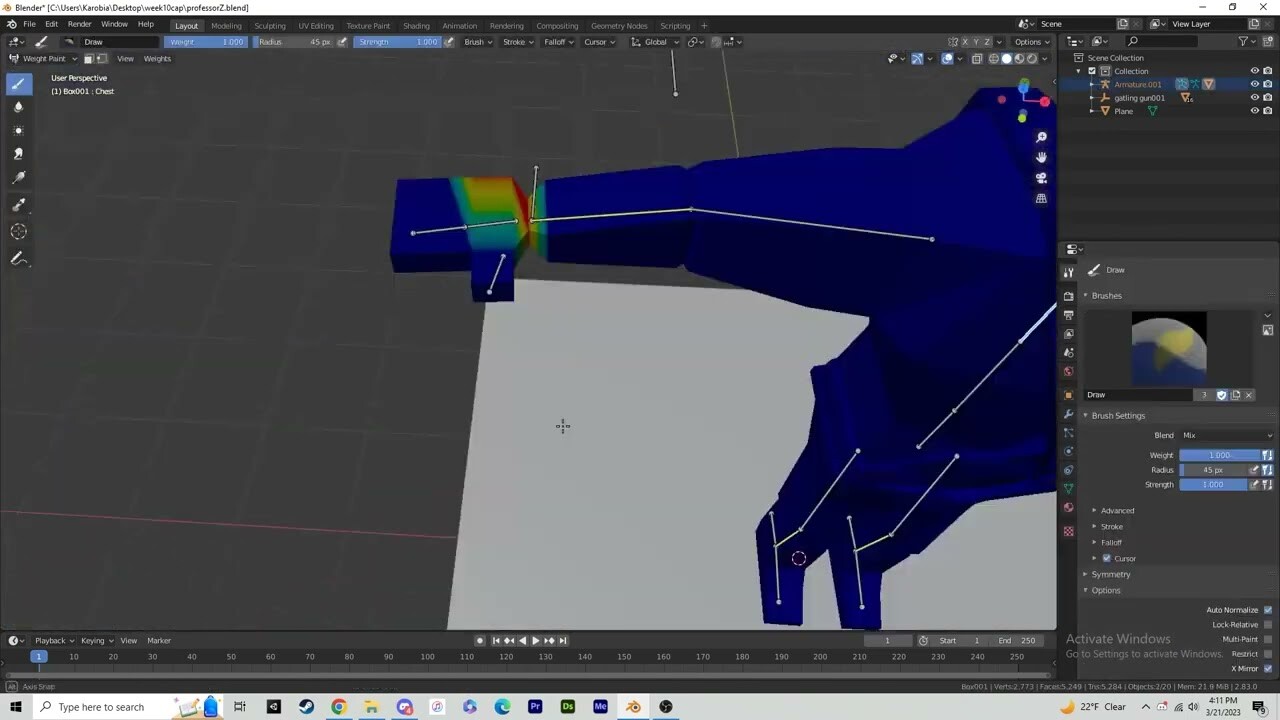The width and height of the screenshot is (1280, 720).
Task: Select the Smear brush tool
Action: [x=19, y=153]
